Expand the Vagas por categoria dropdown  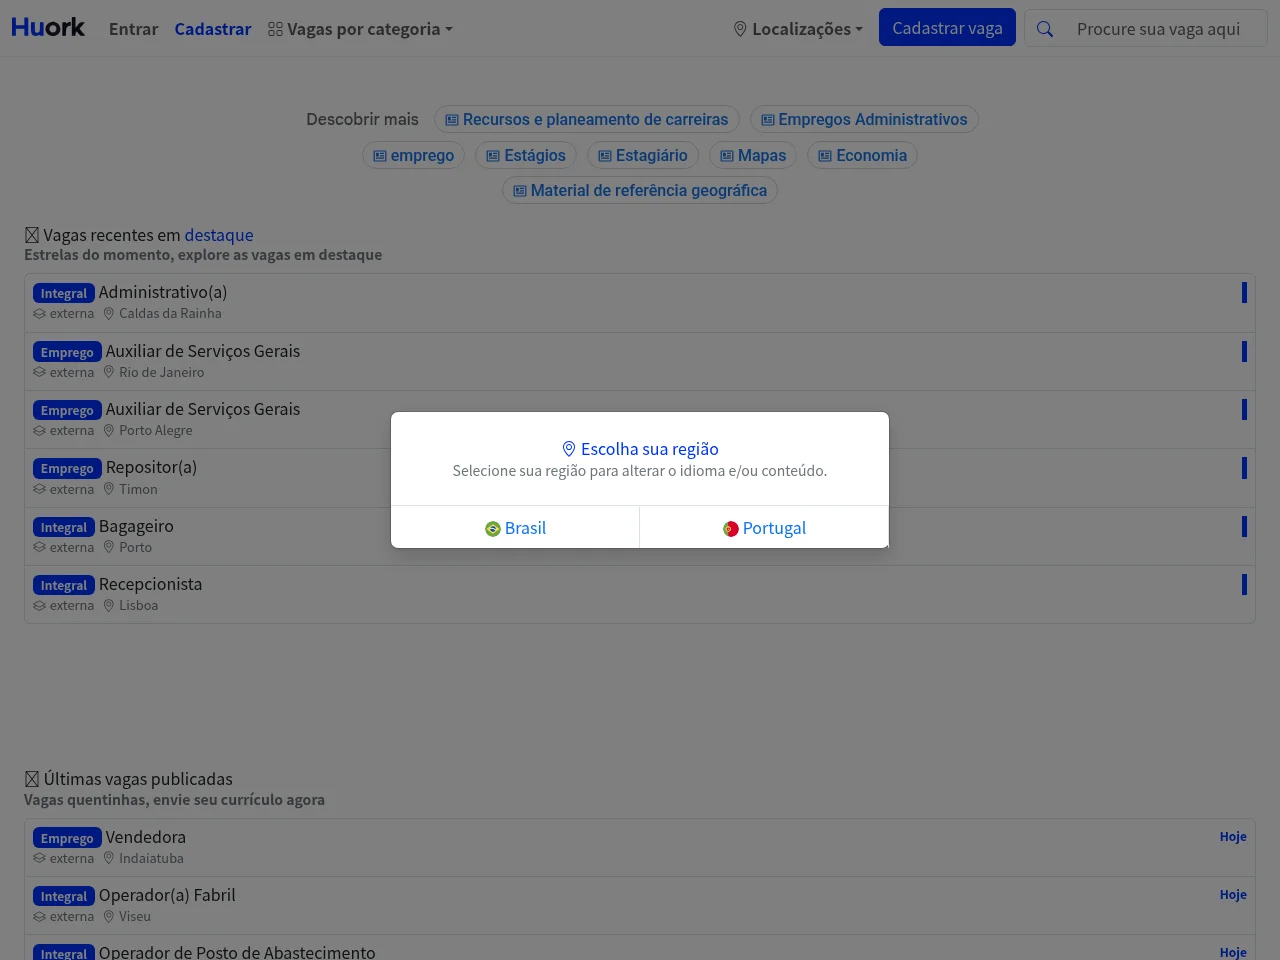[360, 29]
